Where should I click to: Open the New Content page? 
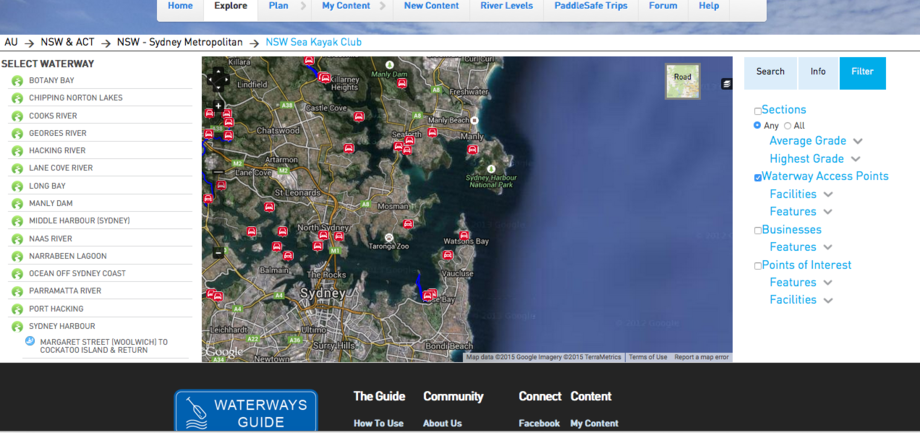coord(431,6)
